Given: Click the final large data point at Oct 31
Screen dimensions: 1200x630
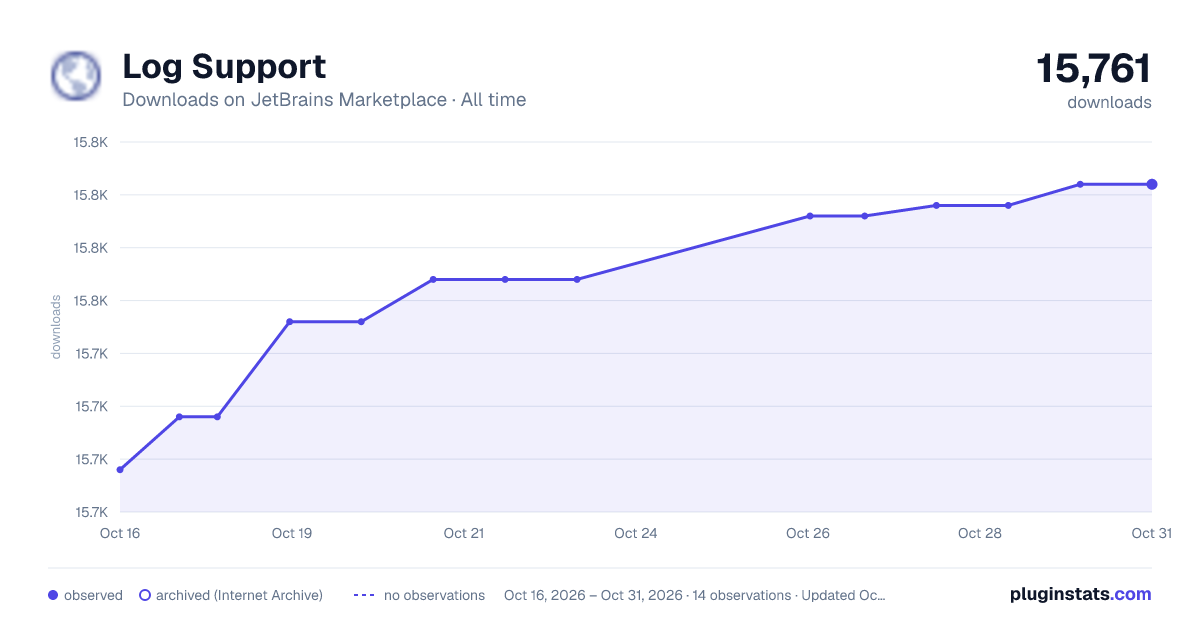Looking at the screenshot, I should (x=1152, y=184).
